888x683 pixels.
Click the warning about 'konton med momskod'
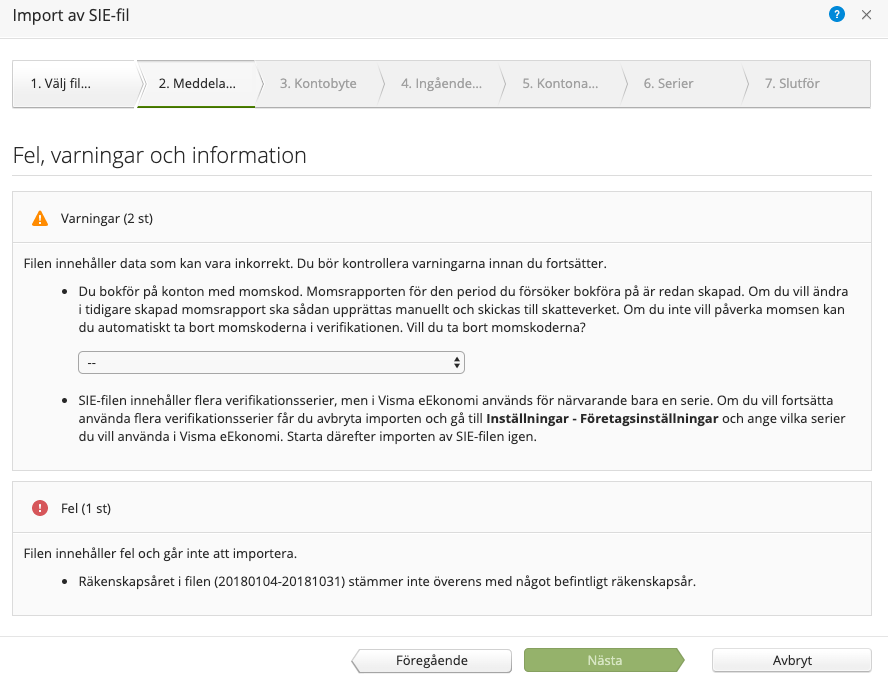coord(463,309)
